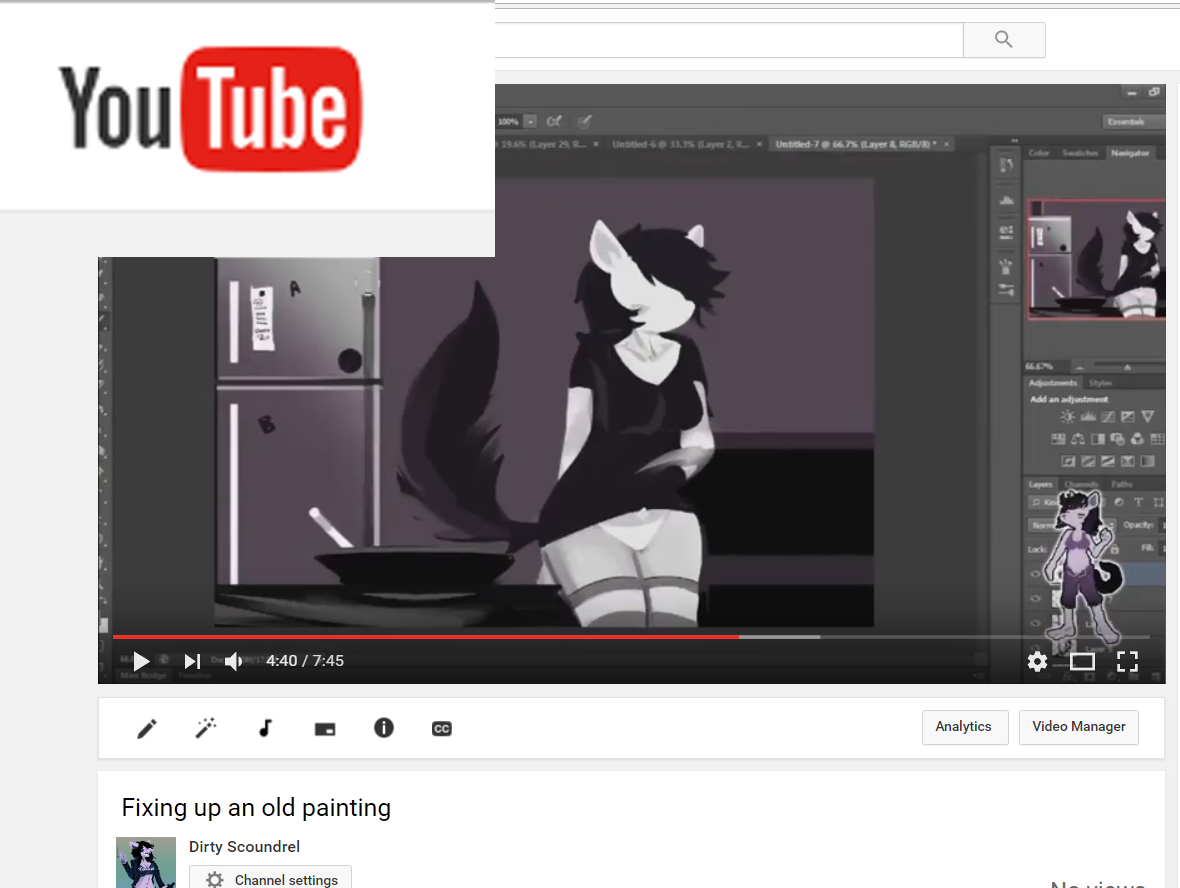Switch to the Untitled-6 document tab
This screenshot has height=888, width=1180.
(680, 144)
